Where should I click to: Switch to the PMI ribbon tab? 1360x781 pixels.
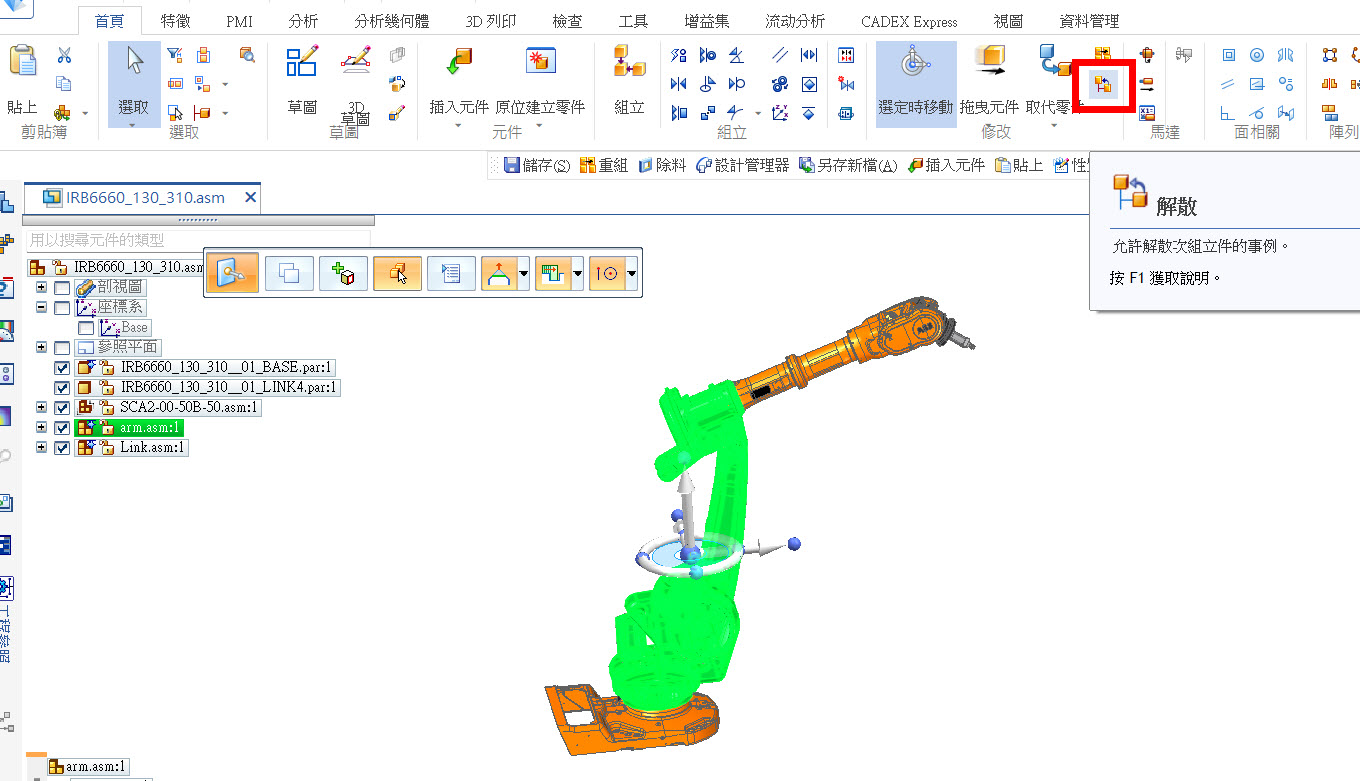[240, 21]
